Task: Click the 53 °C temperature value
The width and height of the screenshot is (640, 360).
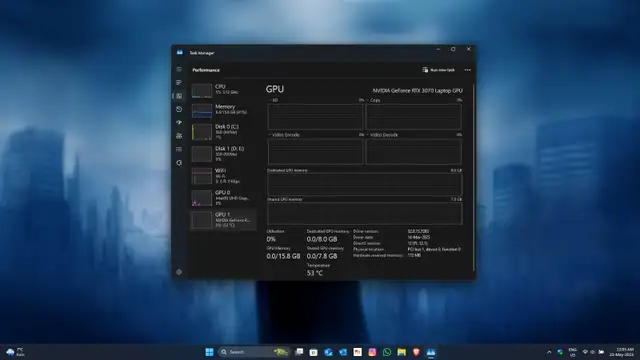Action: 315,273
